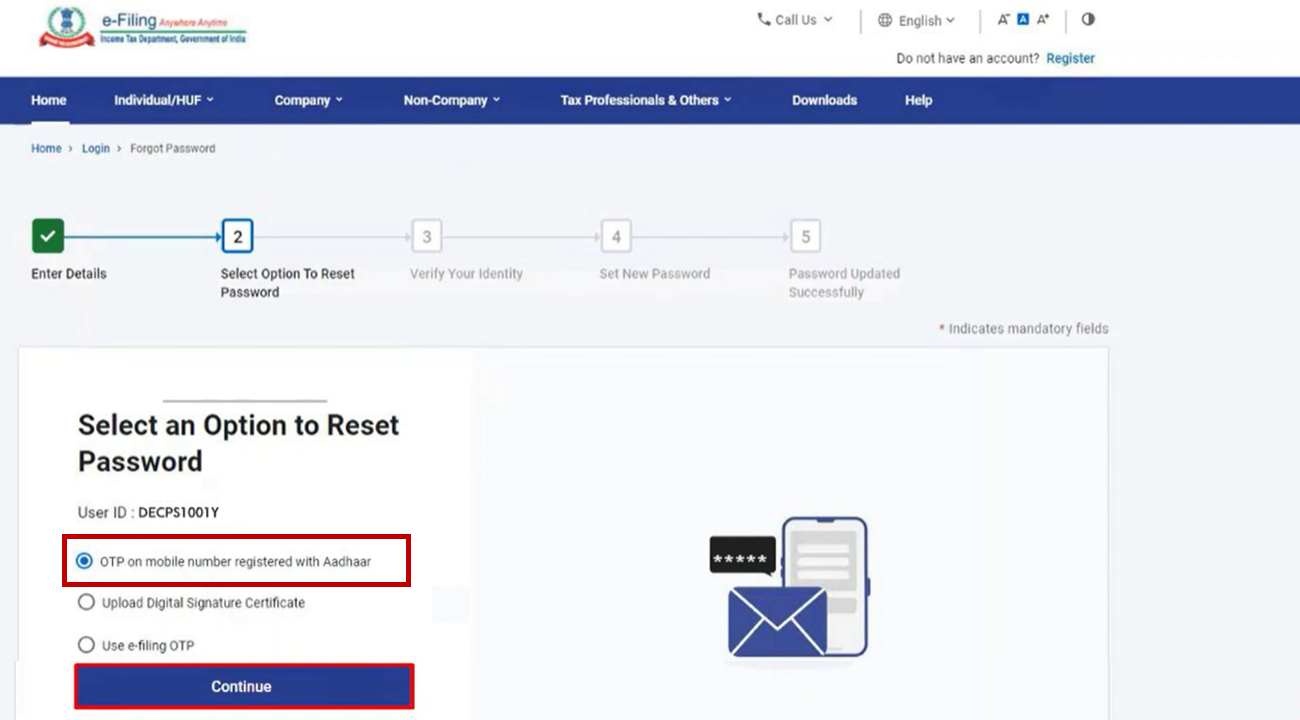
Task: Choose Upload Digital Signature Certificate option
Action: pyautogui.click(x=88, y=602)
